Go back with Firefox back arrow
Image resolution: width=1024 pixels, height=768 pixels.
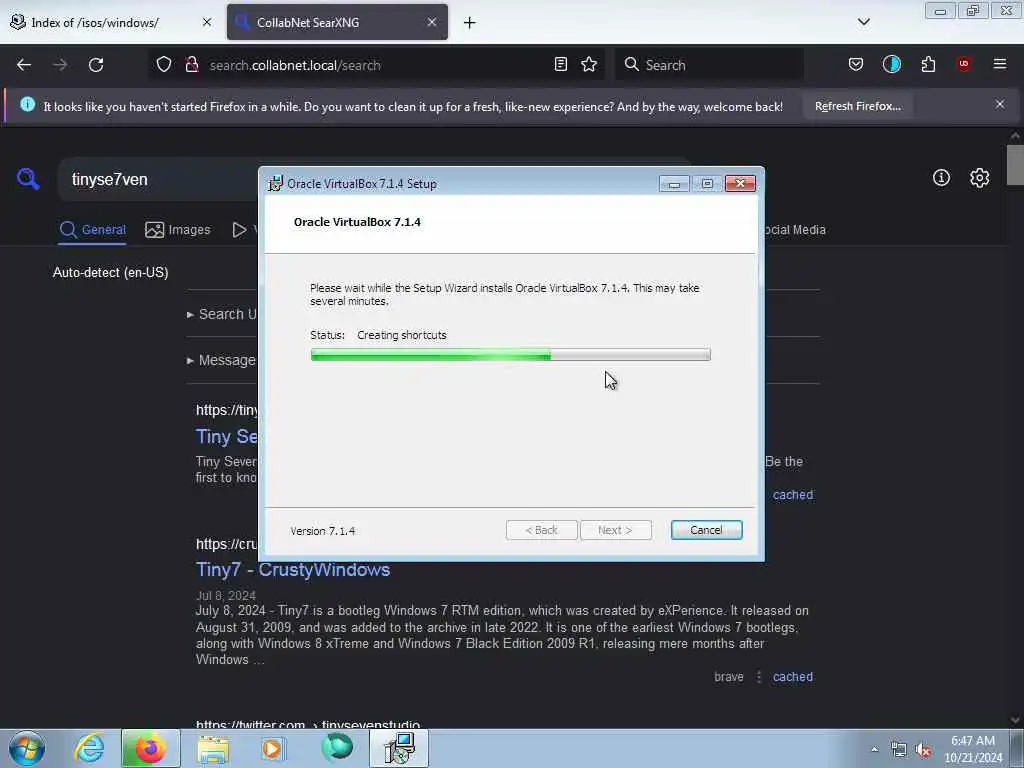tap(24, 65)
